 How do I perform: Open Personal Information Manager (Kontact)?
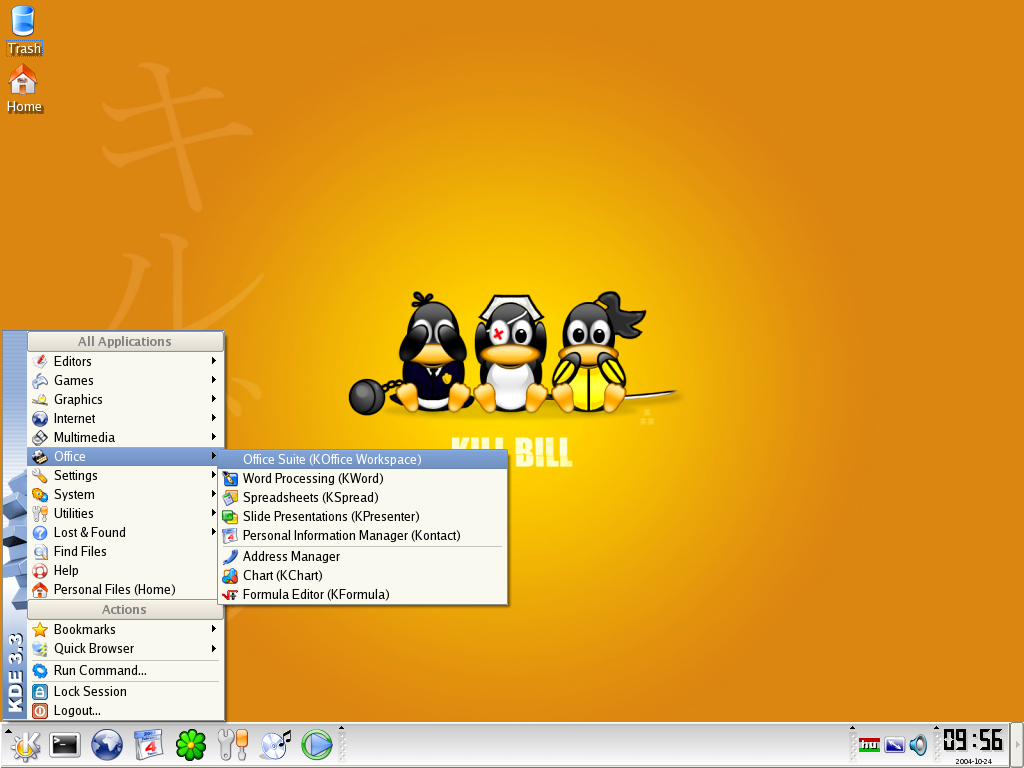(362, 535)
